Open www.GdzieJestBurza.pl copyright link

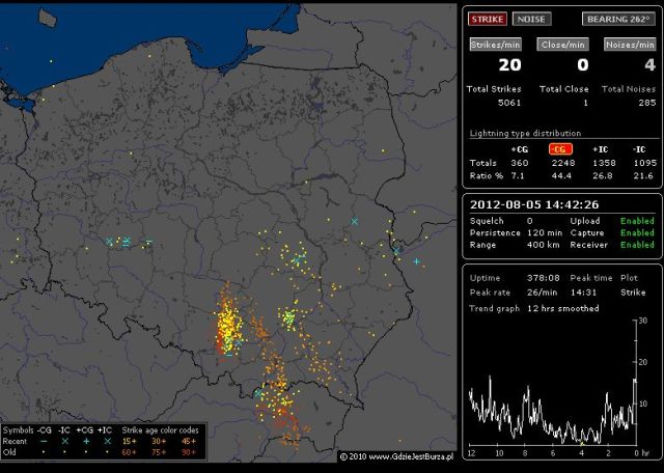(396, 456)
